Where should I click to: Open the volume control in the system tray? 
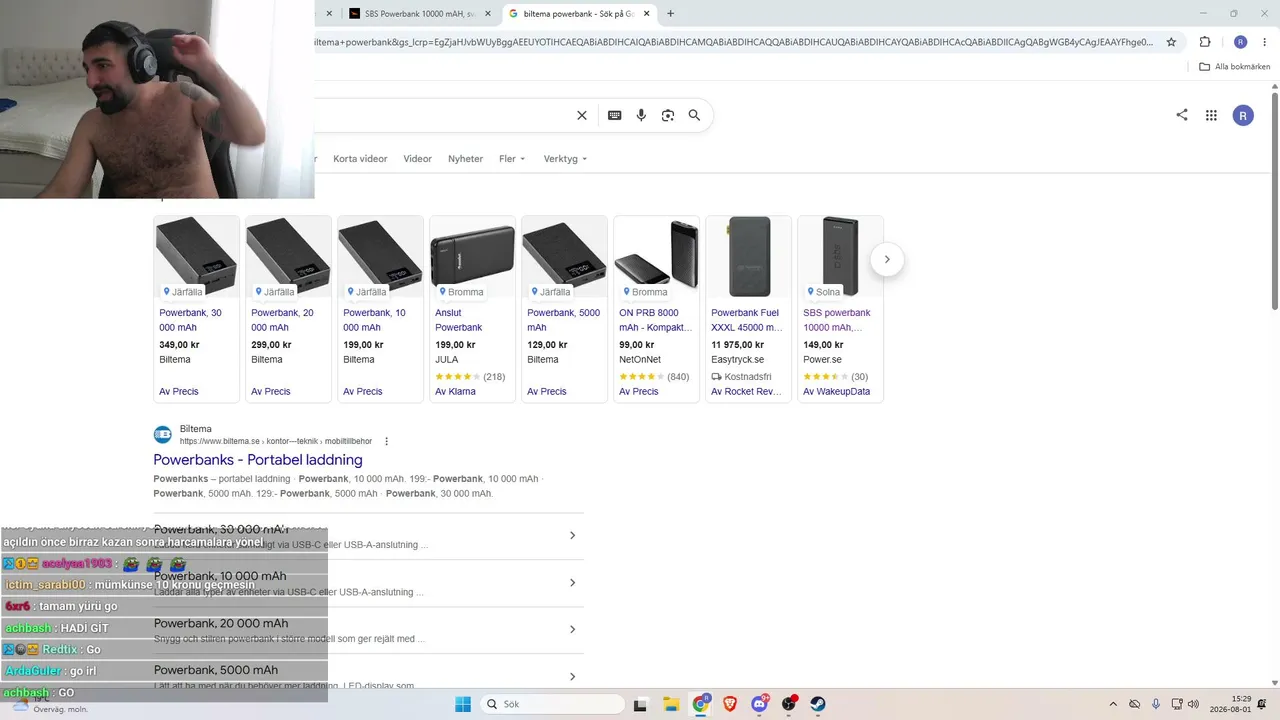1193,704
